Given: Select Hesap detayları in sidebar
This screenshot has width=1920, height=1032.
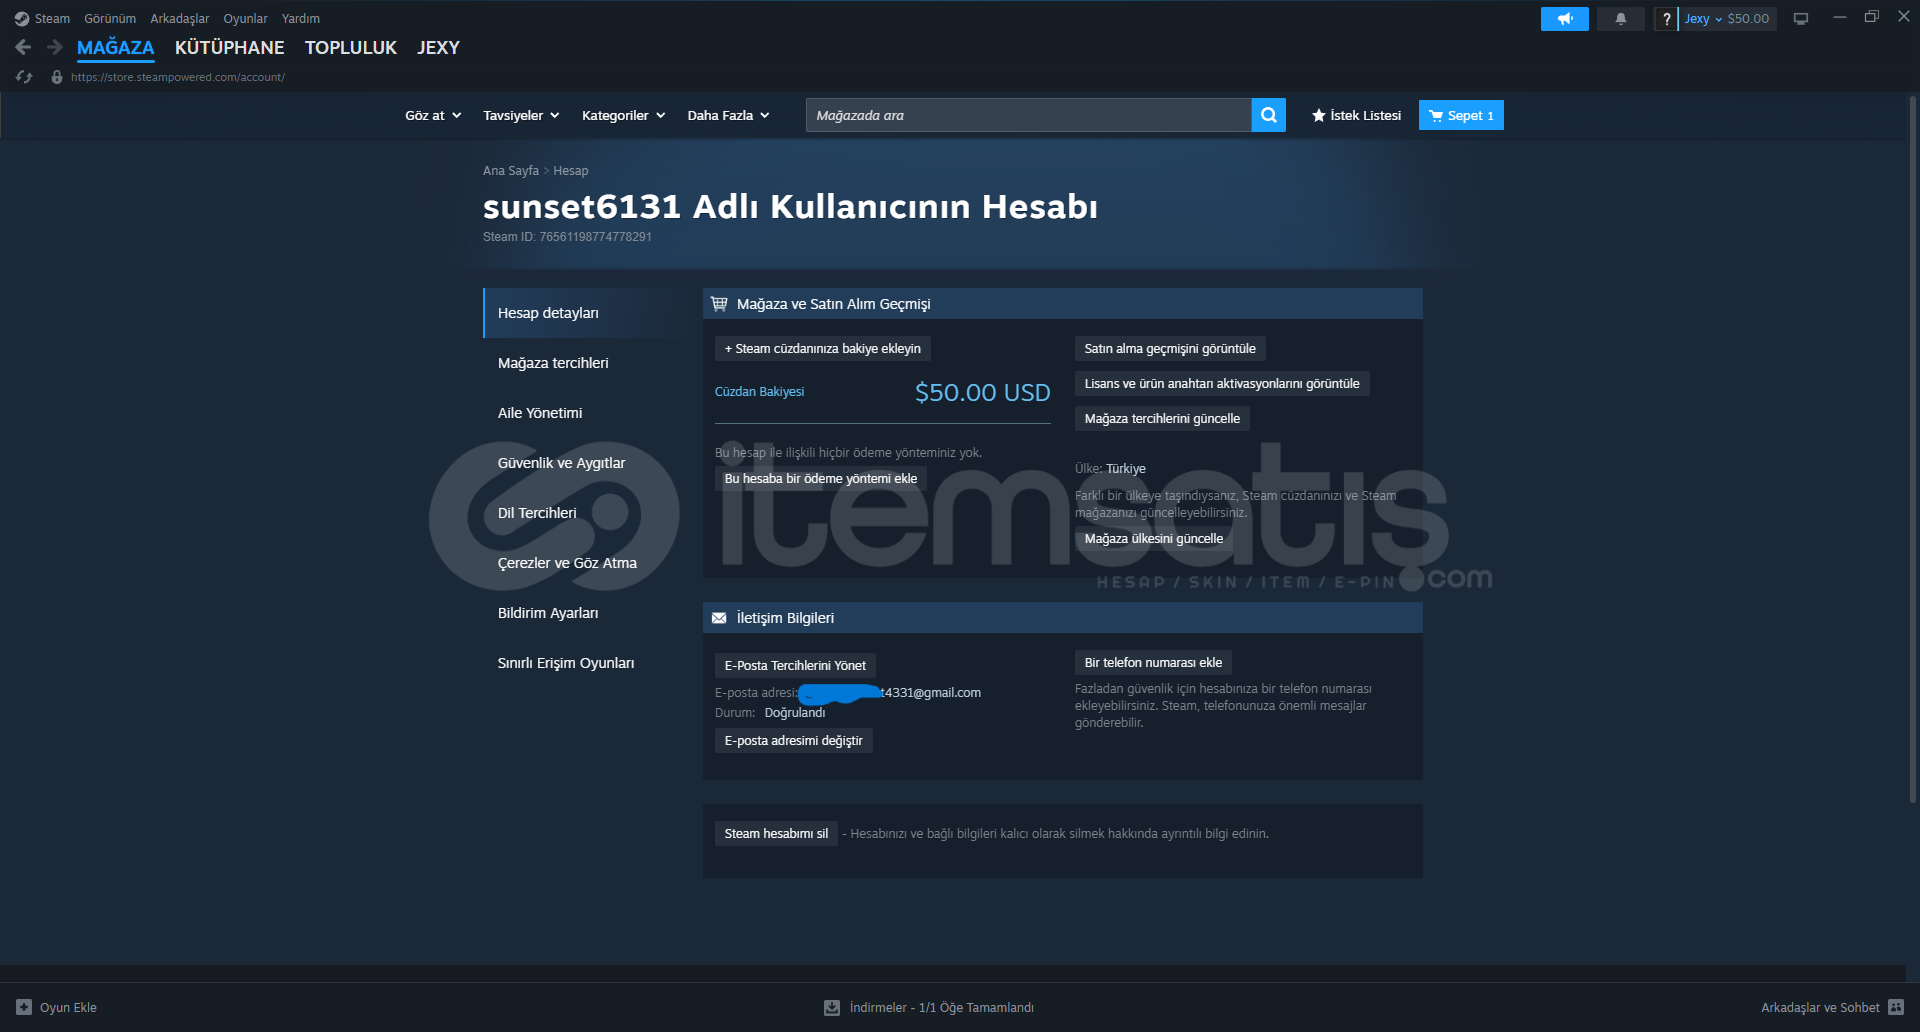Looking at the screenshot, I should [x=585, y=313].
